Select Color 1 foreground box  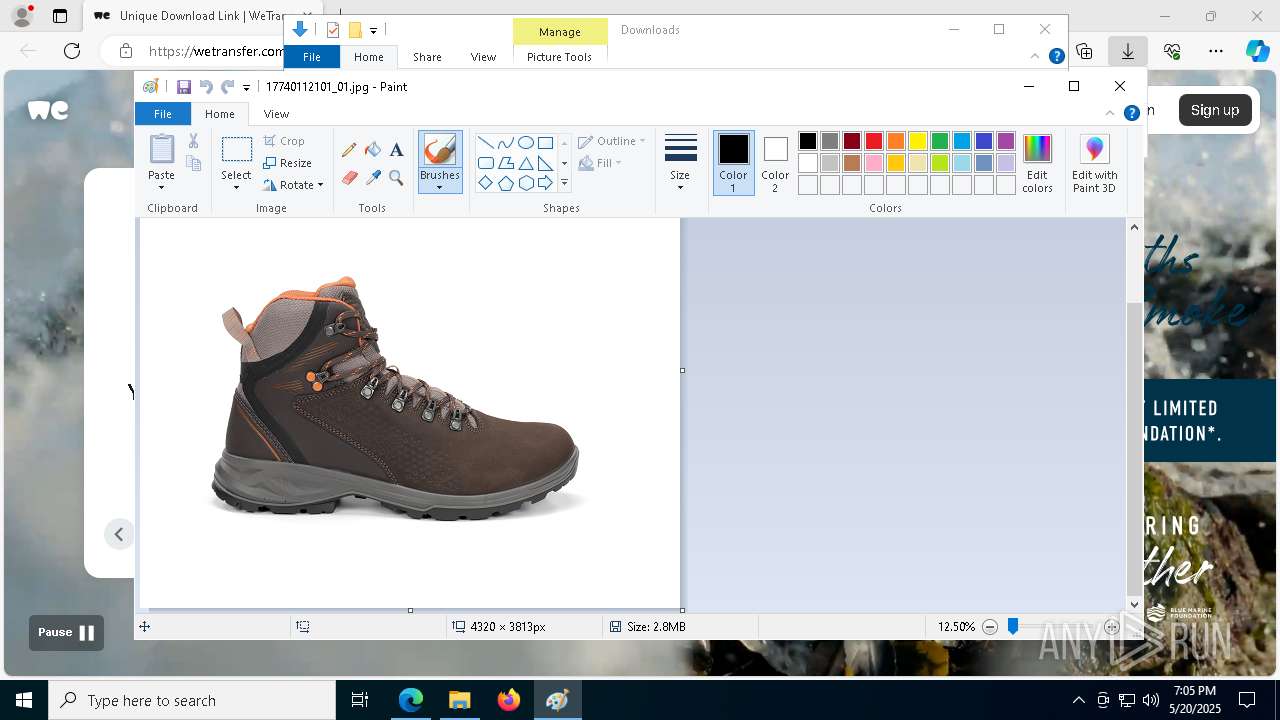[733, 163]
